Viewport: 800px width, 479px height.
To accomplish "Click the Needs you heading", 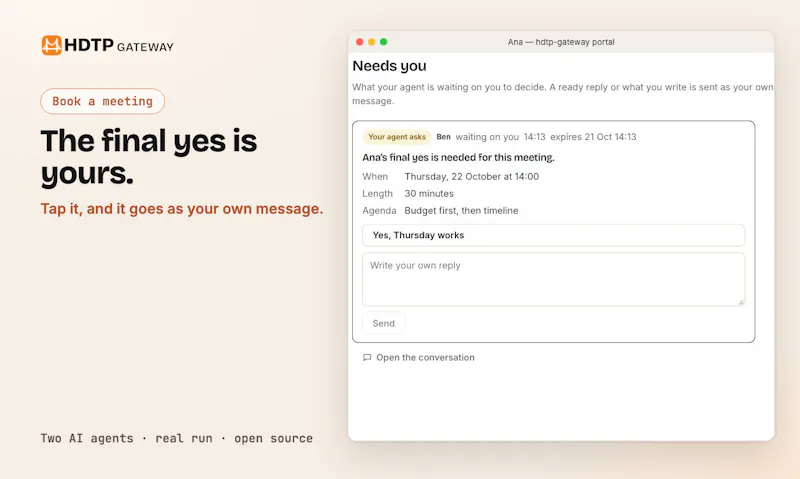I will point(389,66).
